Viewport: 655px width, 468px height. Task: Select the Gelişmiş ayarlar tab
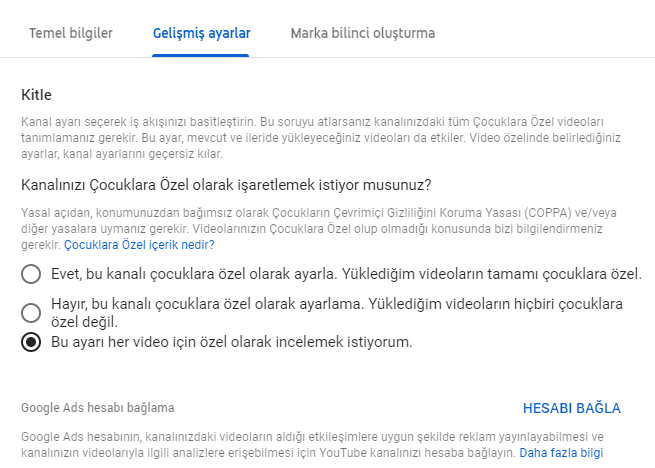point(201,33)
